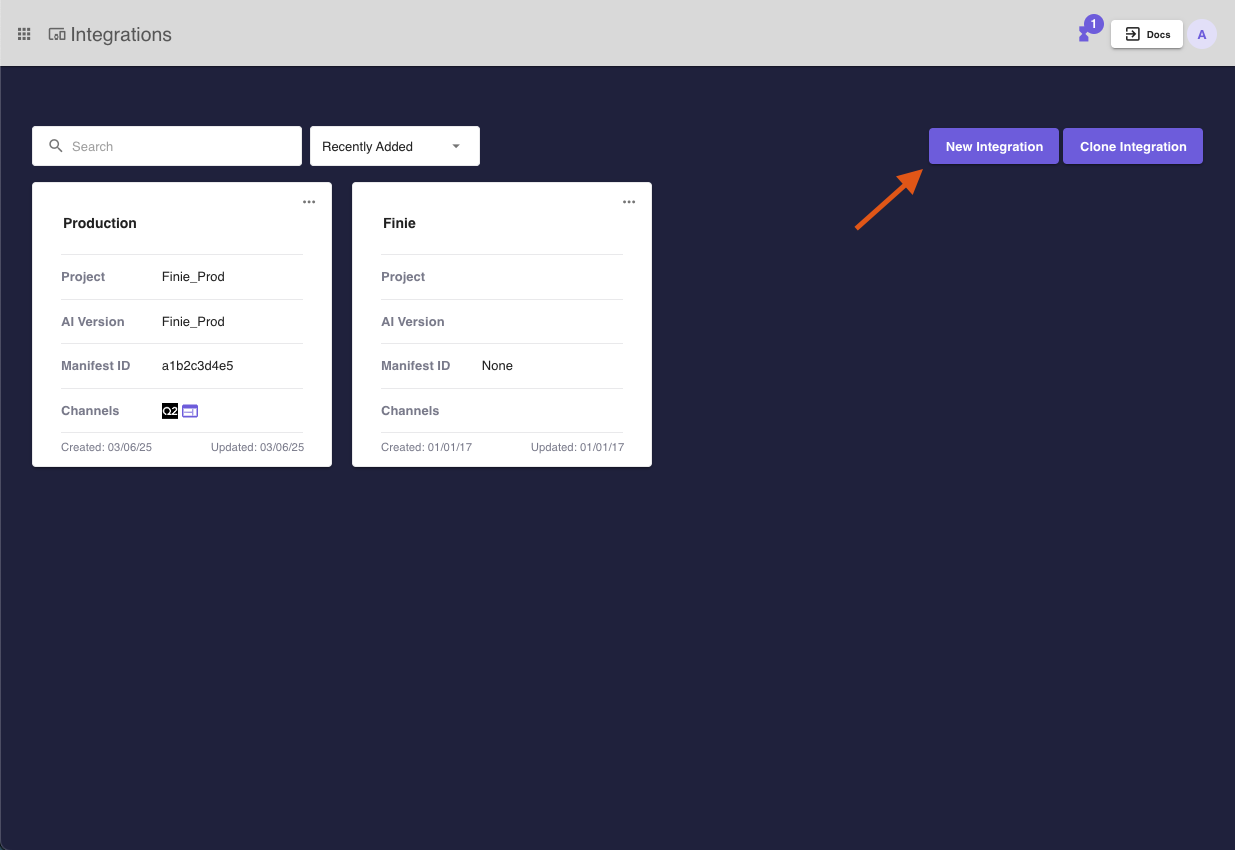Click Updated: 01/01/17 on Finie card
1235x850 pixels.
point(577,447)
